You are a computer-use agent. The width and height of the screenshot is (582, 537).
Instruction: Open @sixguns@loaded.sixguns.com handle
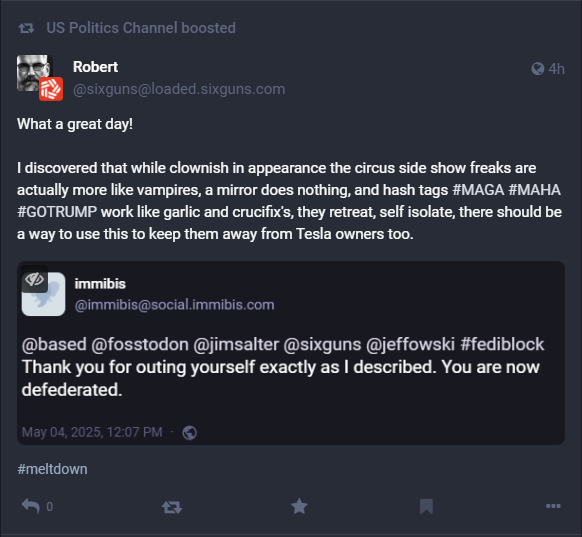[179, 89]
